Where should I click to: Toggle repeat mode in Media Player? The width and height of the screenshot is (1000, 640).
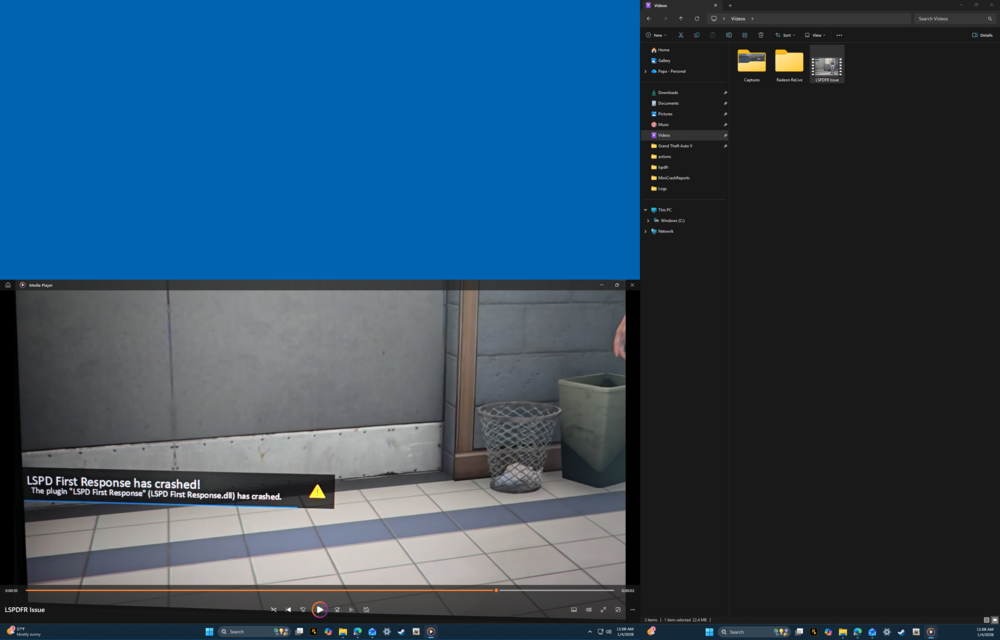(366, 609)
